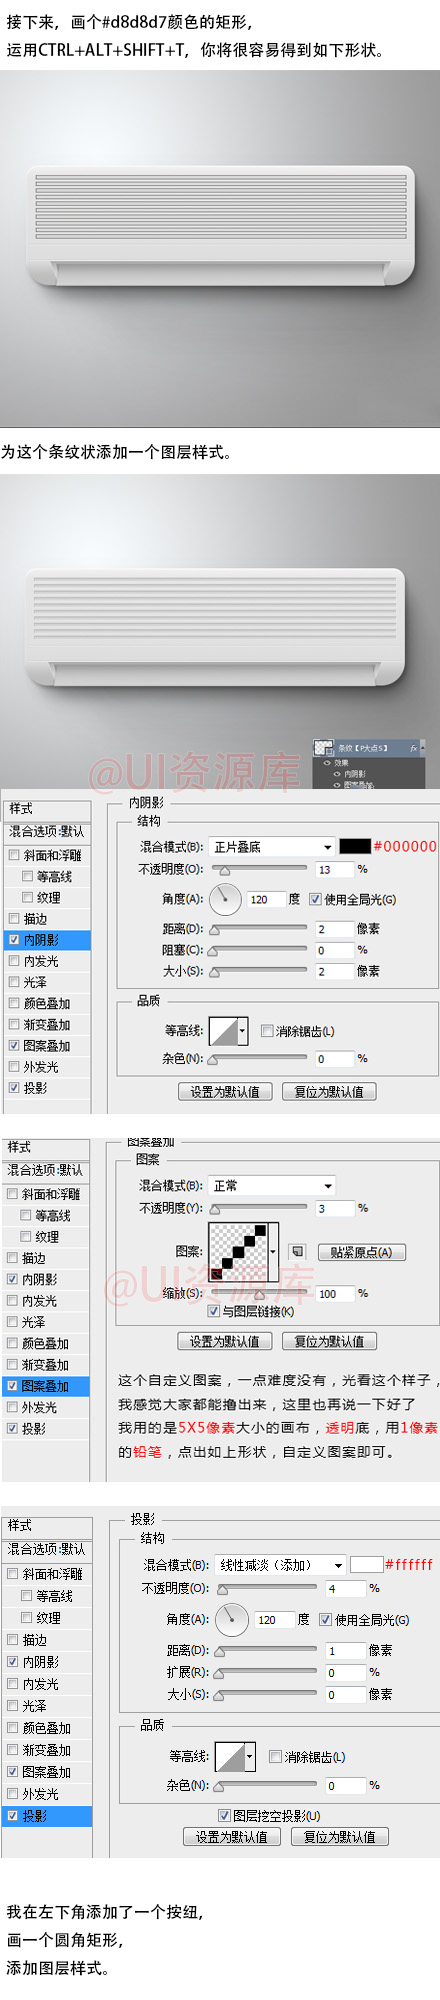Click 复位为默认值 button in the 内阴影 panel

click(329, 1092)
